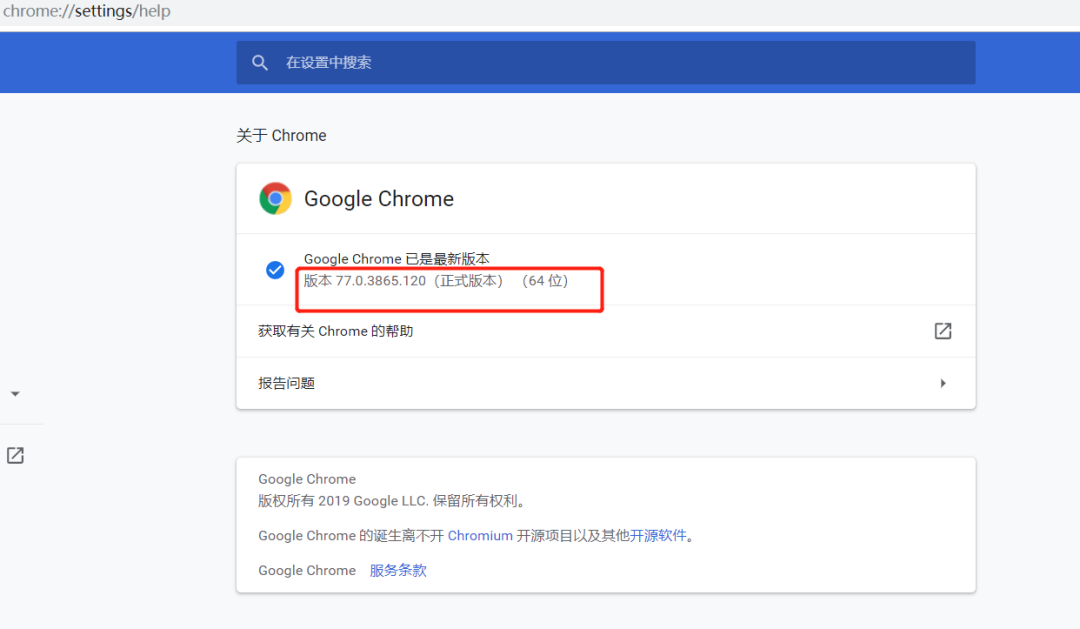This screenshot has width=1080, height=629.
Task: Click the search magnifier icon
Action: [260, 63]
